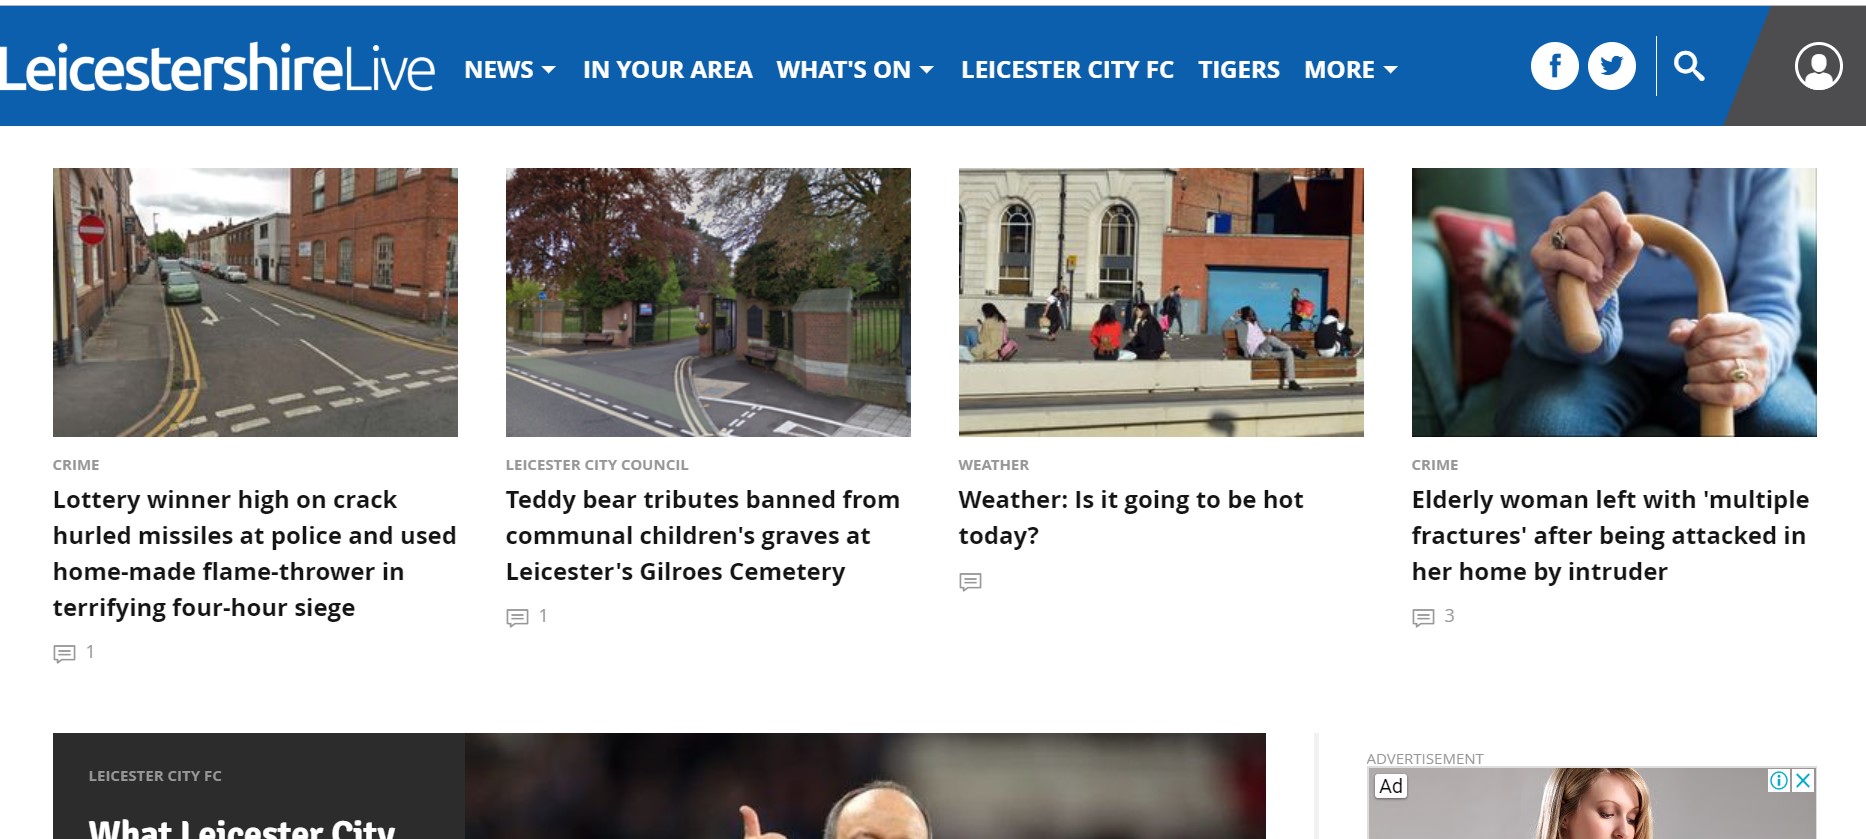
Task: Open the 'Is it going to be hot' headline
Action: (1131, 517)
